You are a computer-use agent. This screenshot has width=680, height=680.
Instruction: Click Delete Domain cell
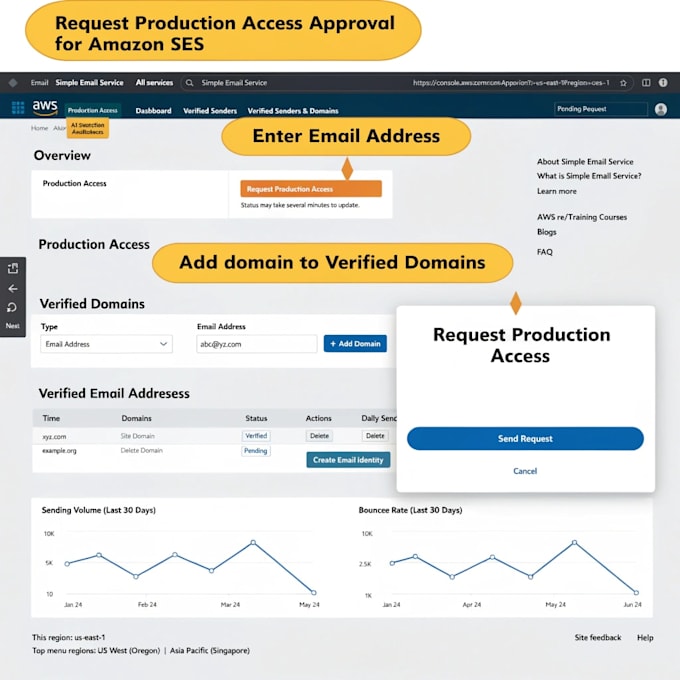[141, 450]
